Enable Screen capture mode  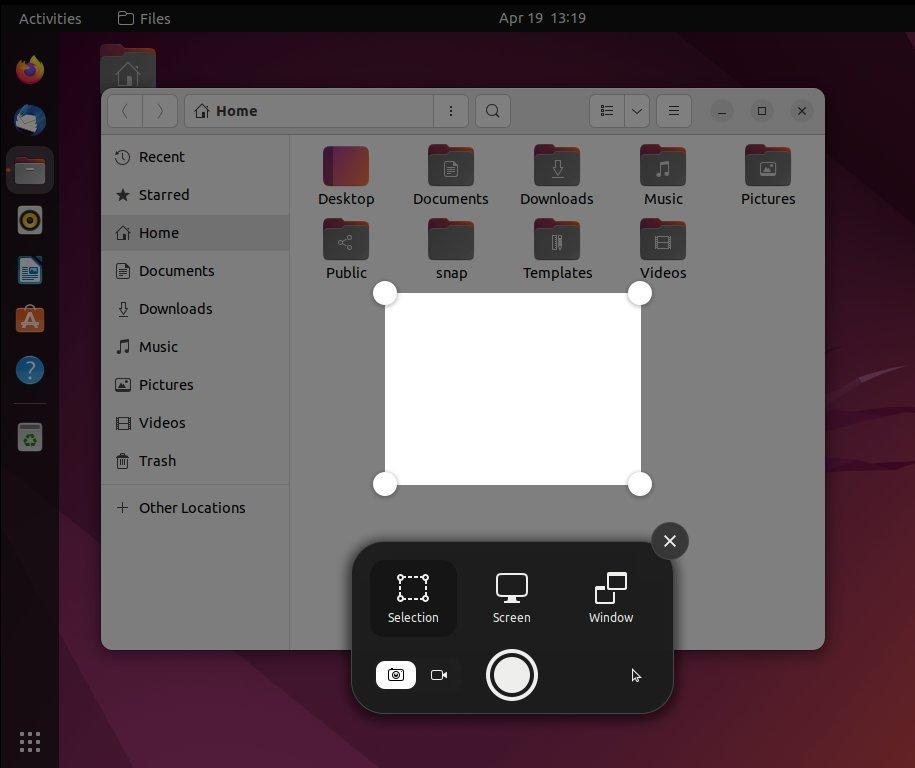(x=511, y=597)
